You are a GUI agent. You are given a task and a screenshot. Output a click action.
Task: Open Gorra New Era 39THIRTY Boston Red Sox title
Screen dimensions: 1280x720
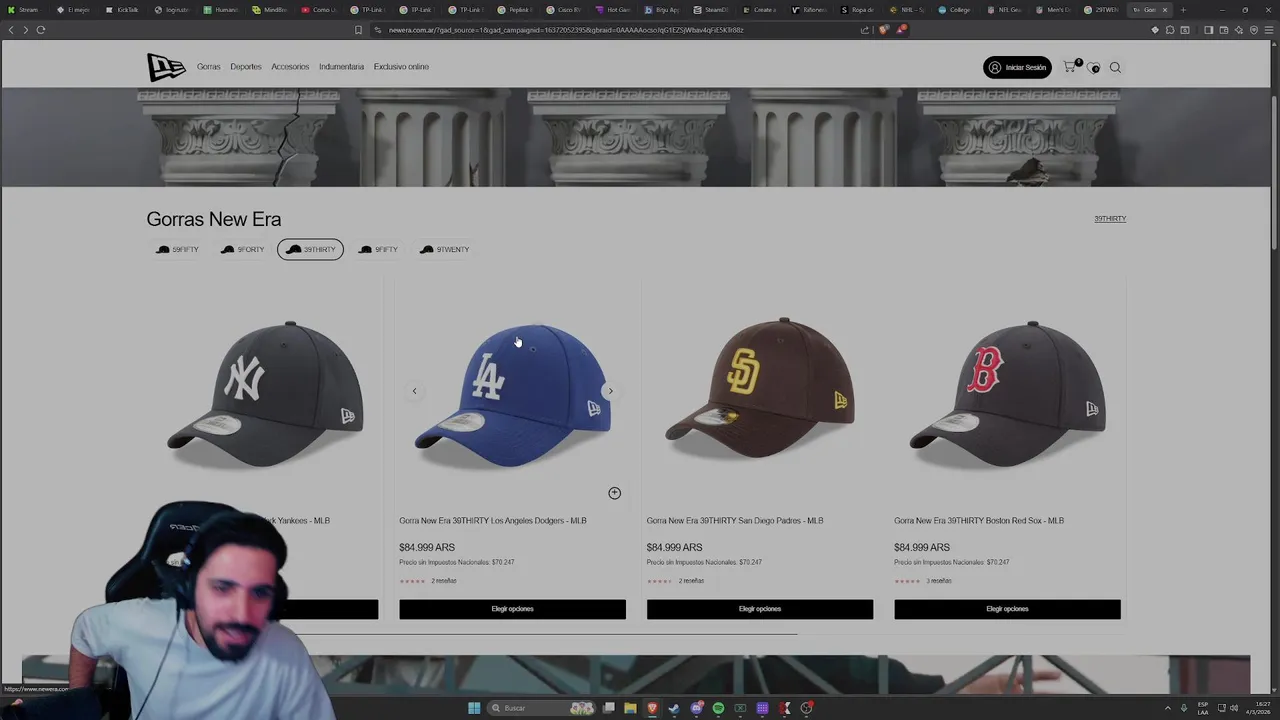979,520
